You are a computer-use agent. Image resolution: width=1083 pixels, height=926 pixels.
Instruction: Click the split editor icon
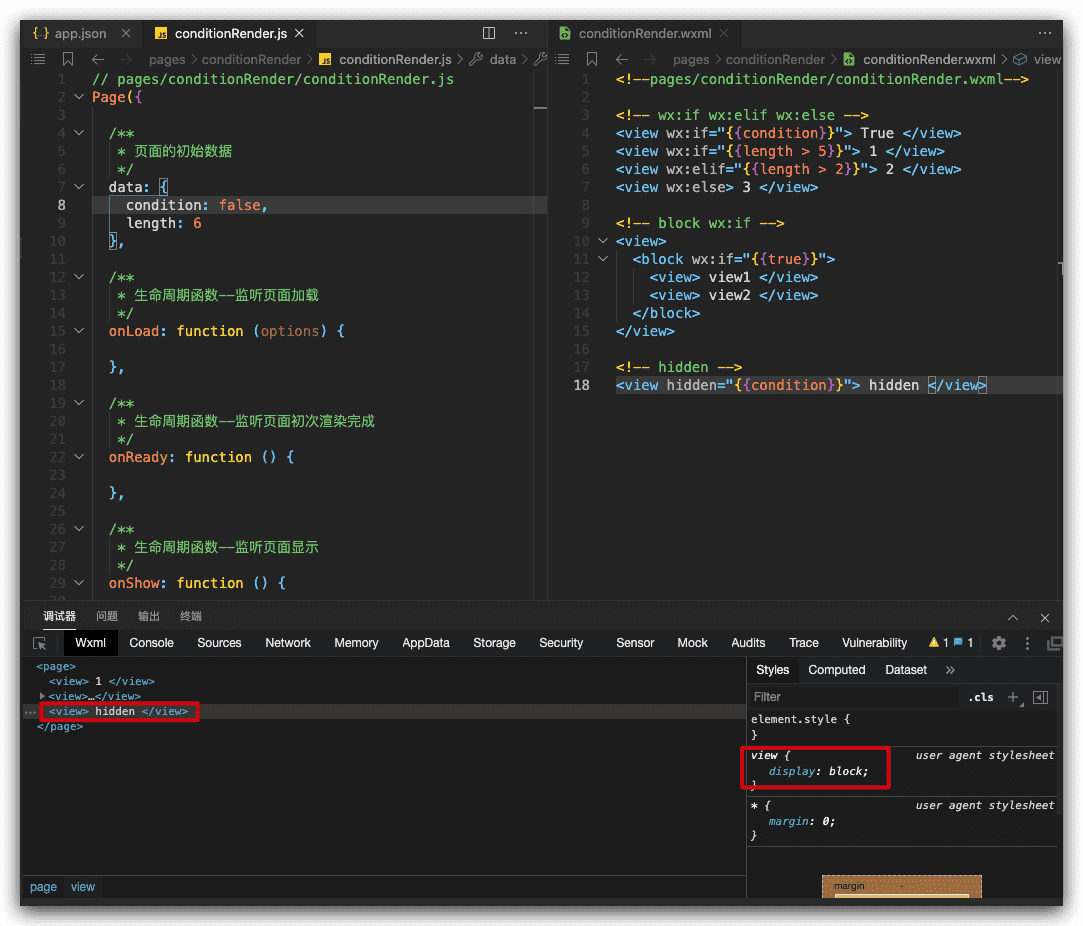tap(489, 33)
